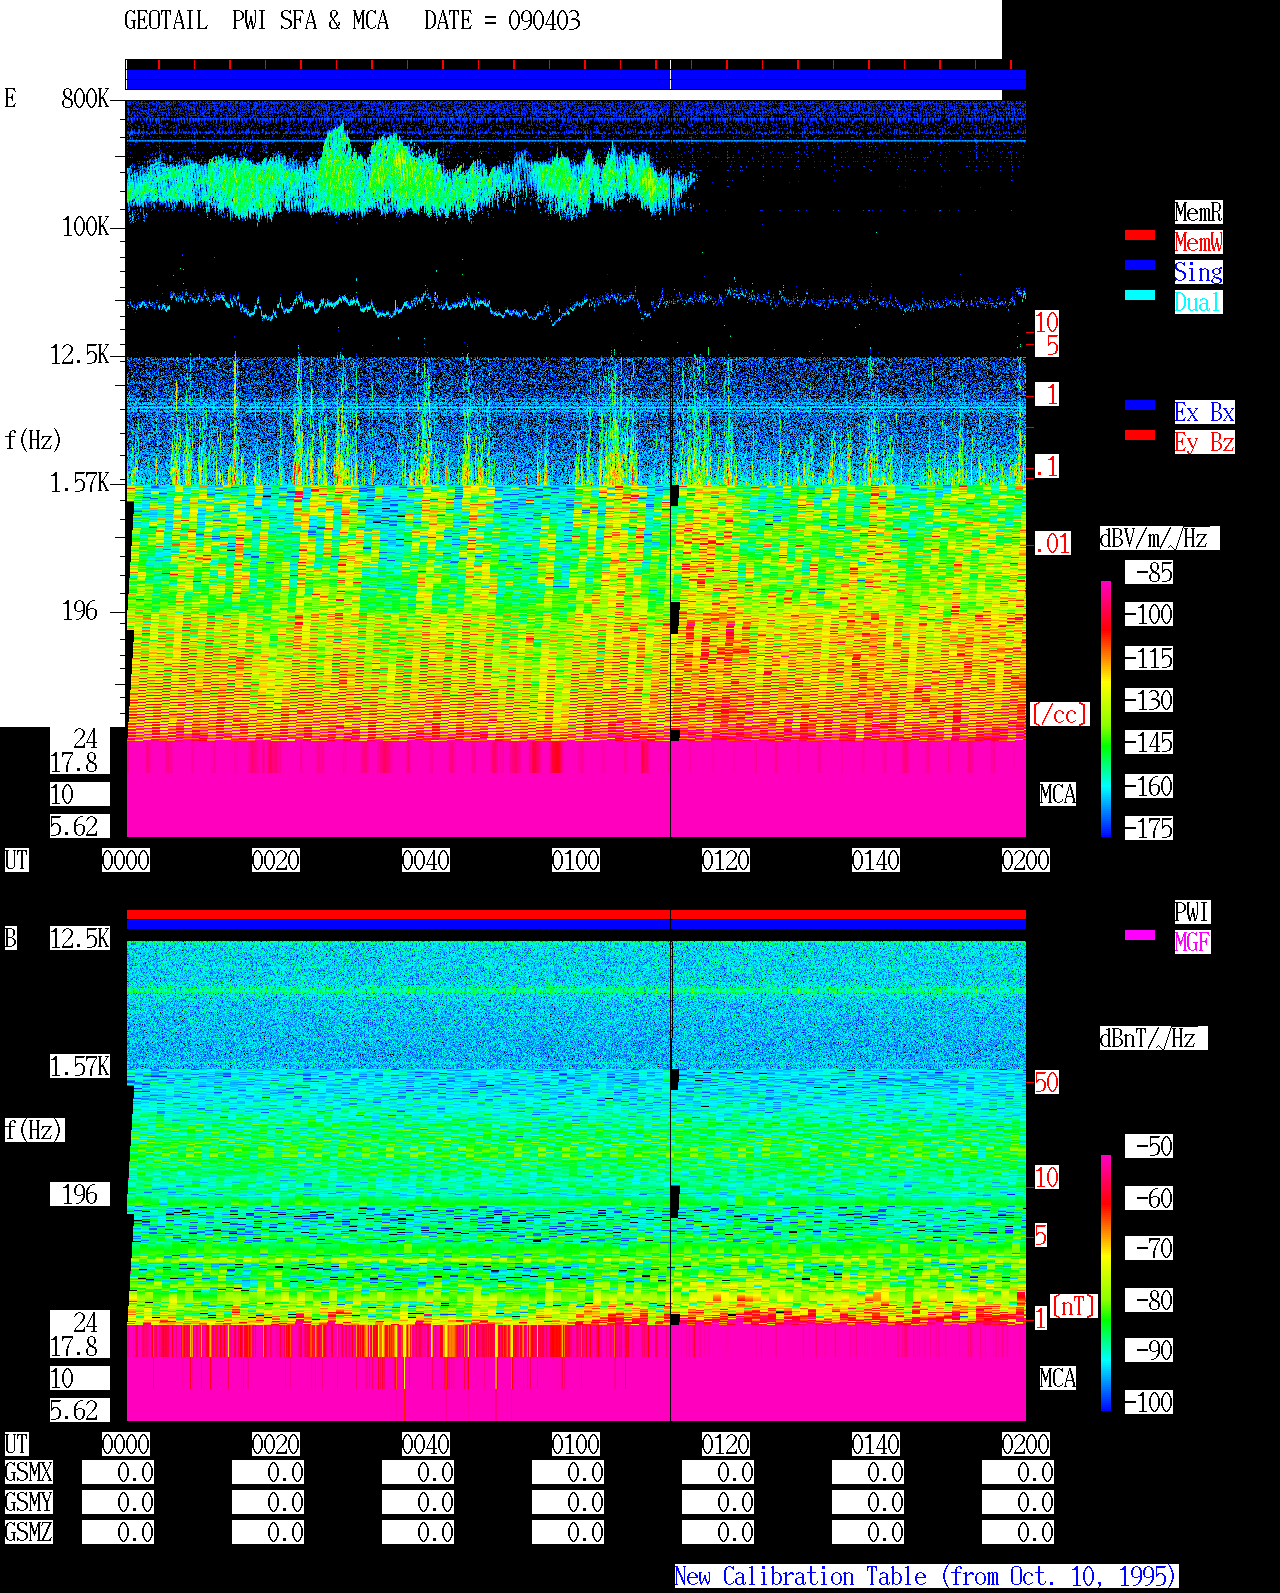Screen dimensions: 1280x1593
Task: Click the red Ey Bz legend swatch
Action: [1140, 435]
